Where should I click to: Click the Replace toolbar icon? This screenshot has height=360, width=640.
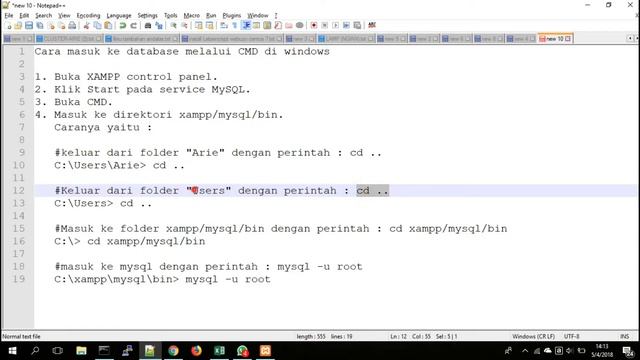159,26
